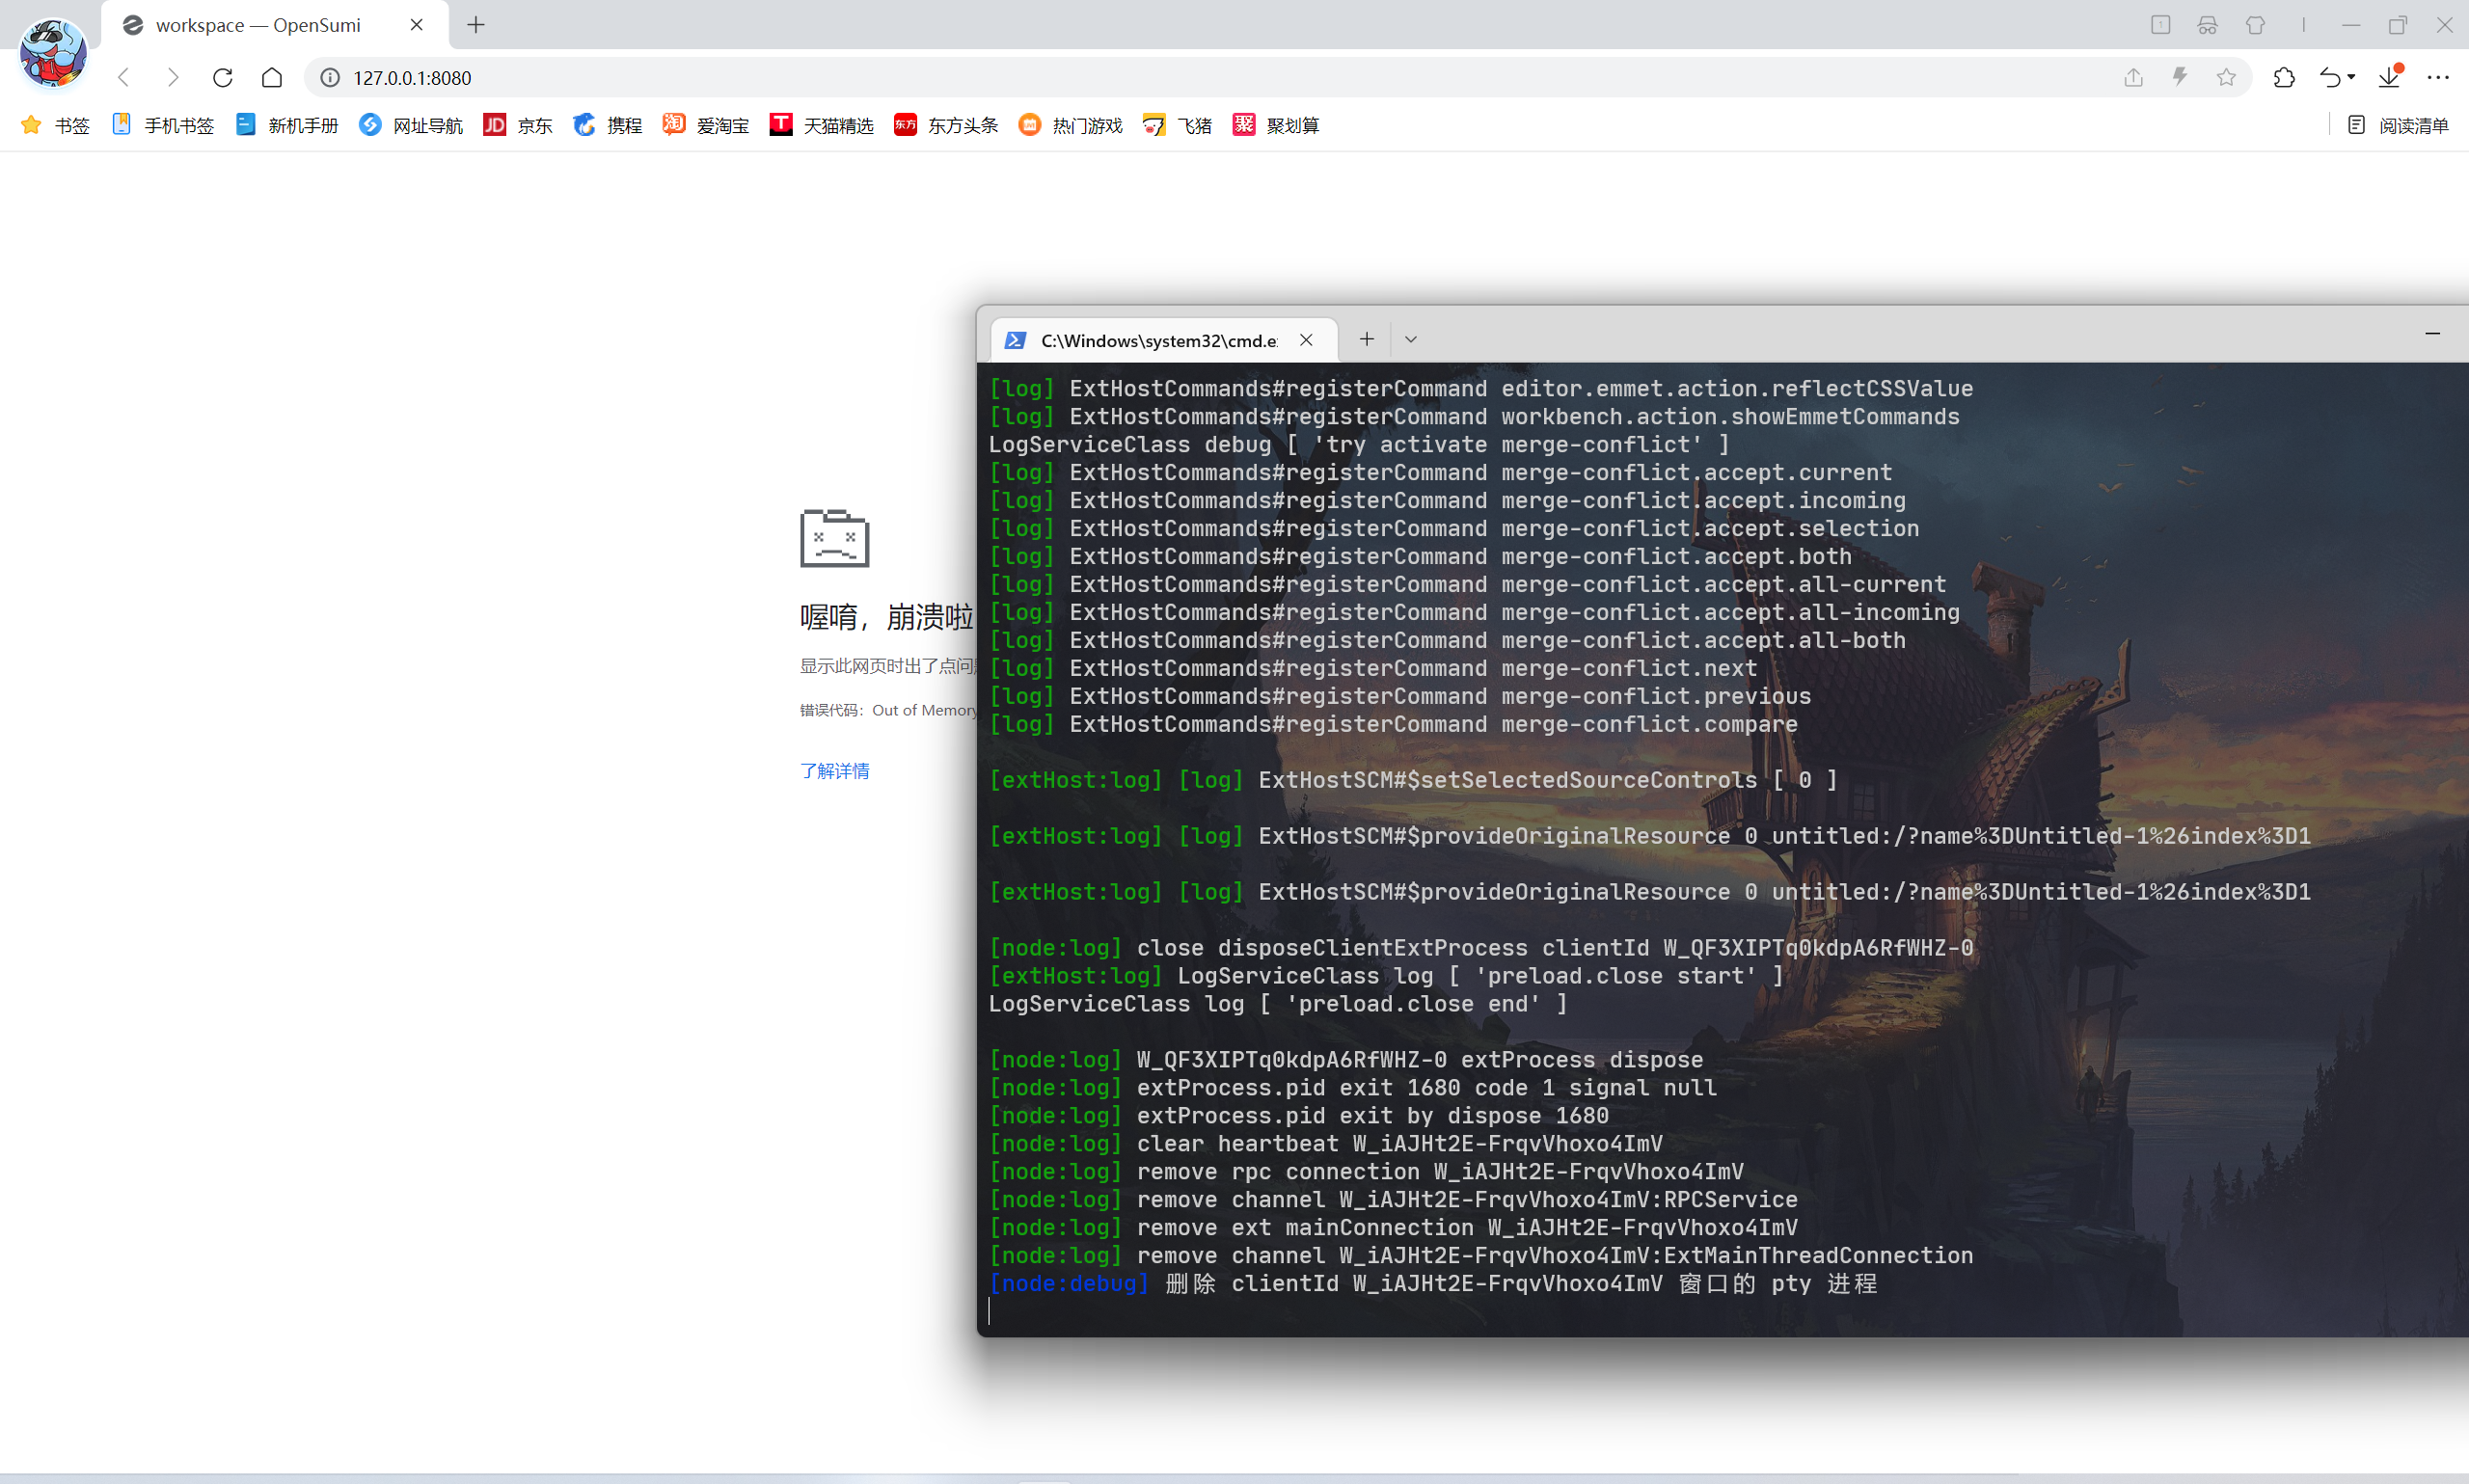Open the 爱淘宝 bookmark
Screen dimensions: 2469x1484
click(x=706, y=125)
